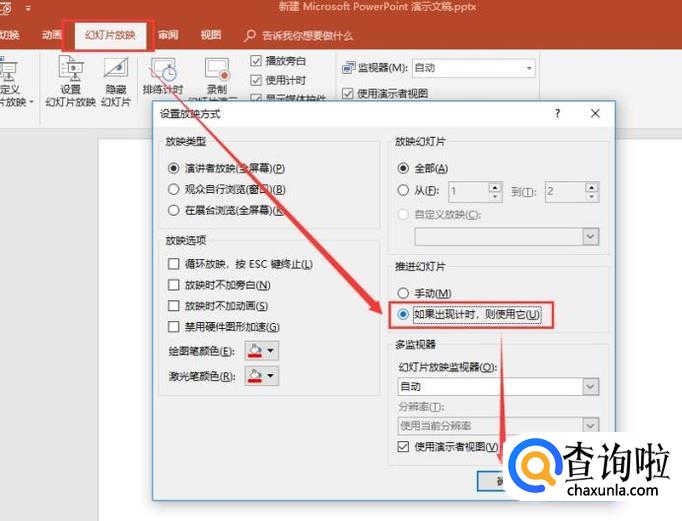Switch to the 动画 tab
Viewport: 682px width, 521px height.
(x=52, y=35)
